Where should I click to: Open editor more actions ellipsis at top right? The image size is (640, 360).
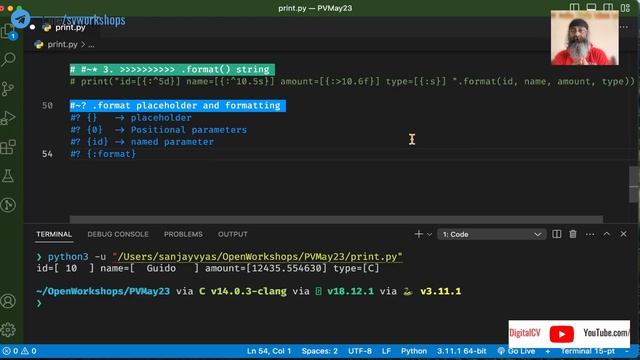(624, 27)
